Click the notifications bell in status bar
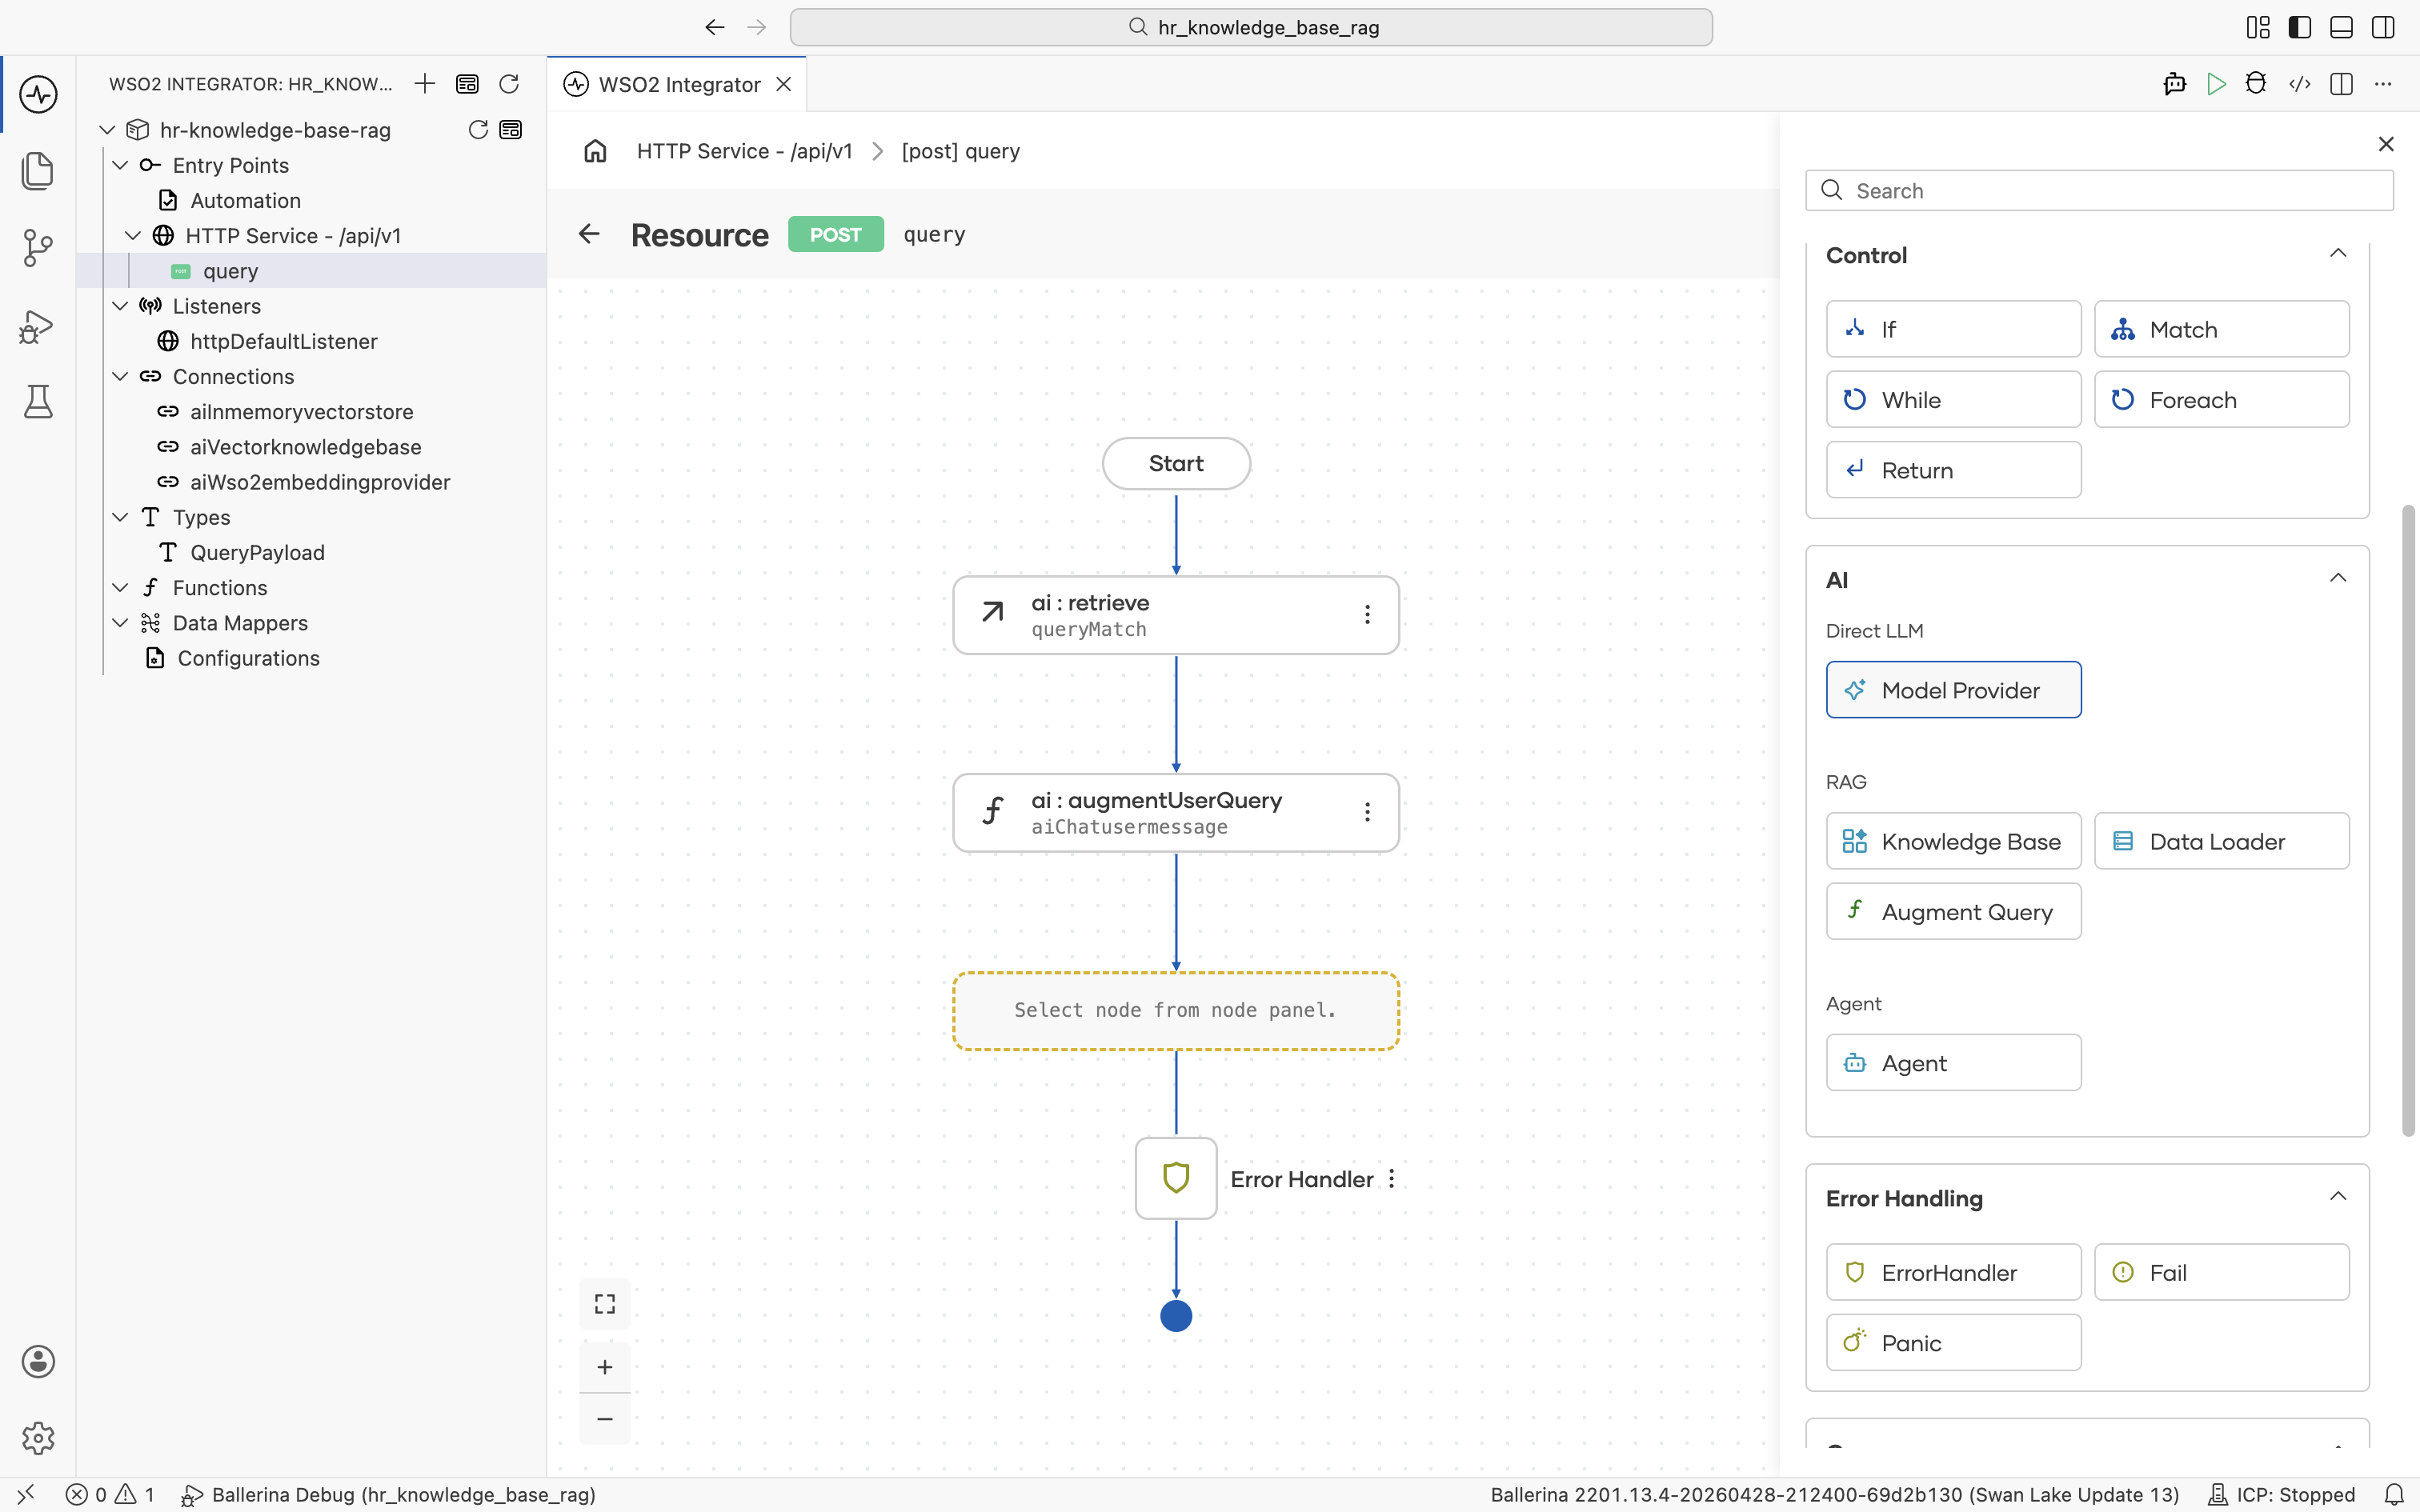The width and height of the screenshot is (2420, 1512). (x=2394, y=1494)
